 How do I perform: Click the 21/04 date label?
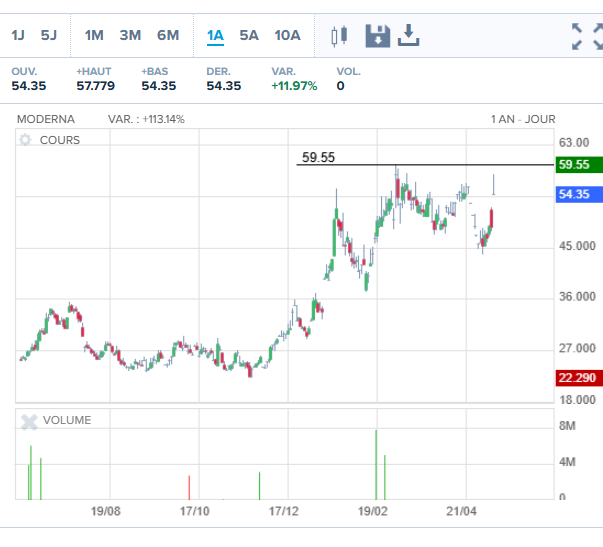click(x=461, y=511)
